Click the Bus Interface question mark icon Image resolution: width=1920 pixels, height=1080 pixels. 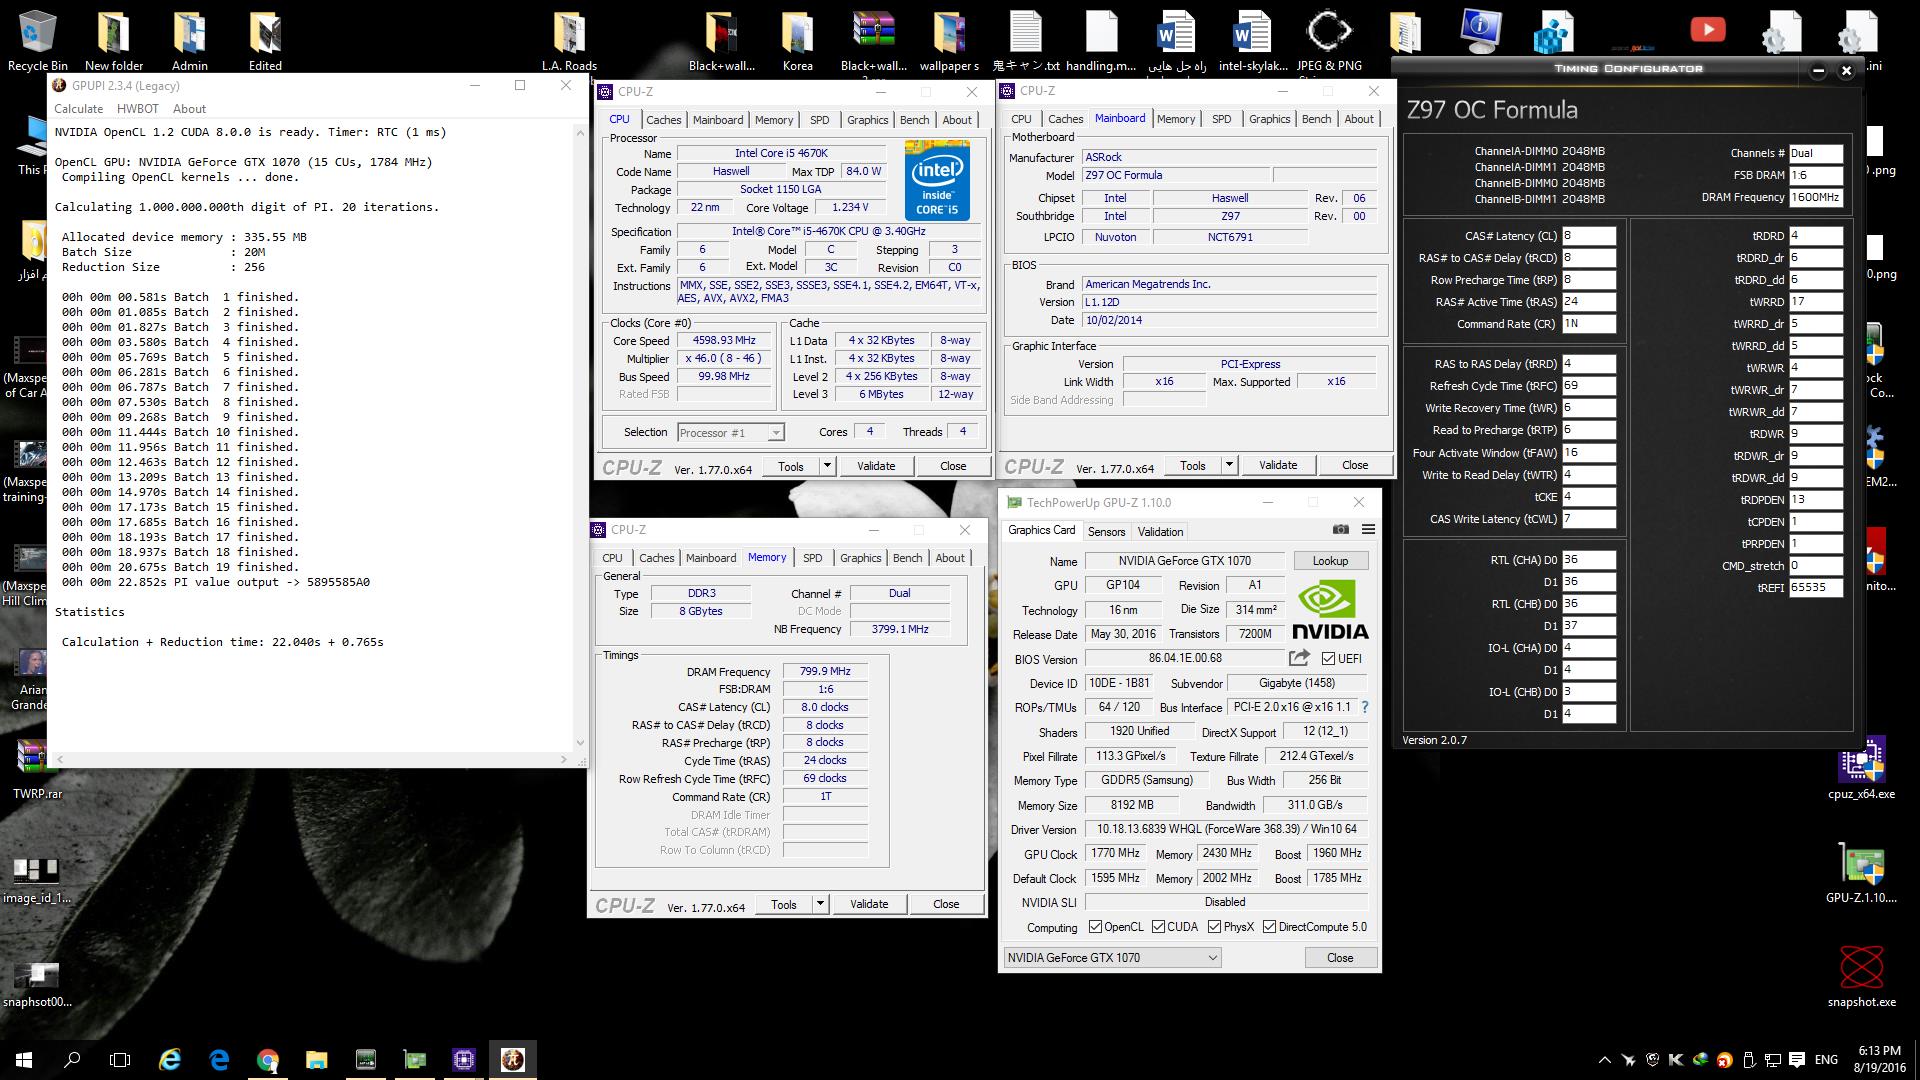(1365, 707)
